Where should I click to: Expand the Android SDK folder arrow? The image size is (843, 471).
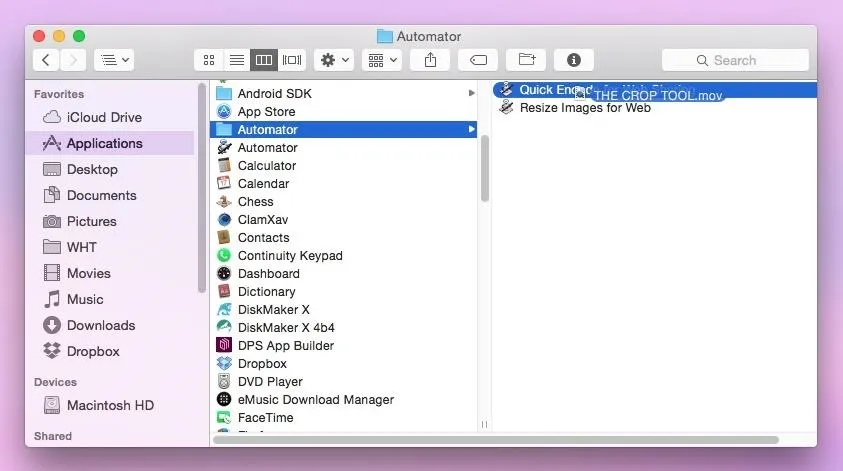pyautogui.click(x=471, y=93)
